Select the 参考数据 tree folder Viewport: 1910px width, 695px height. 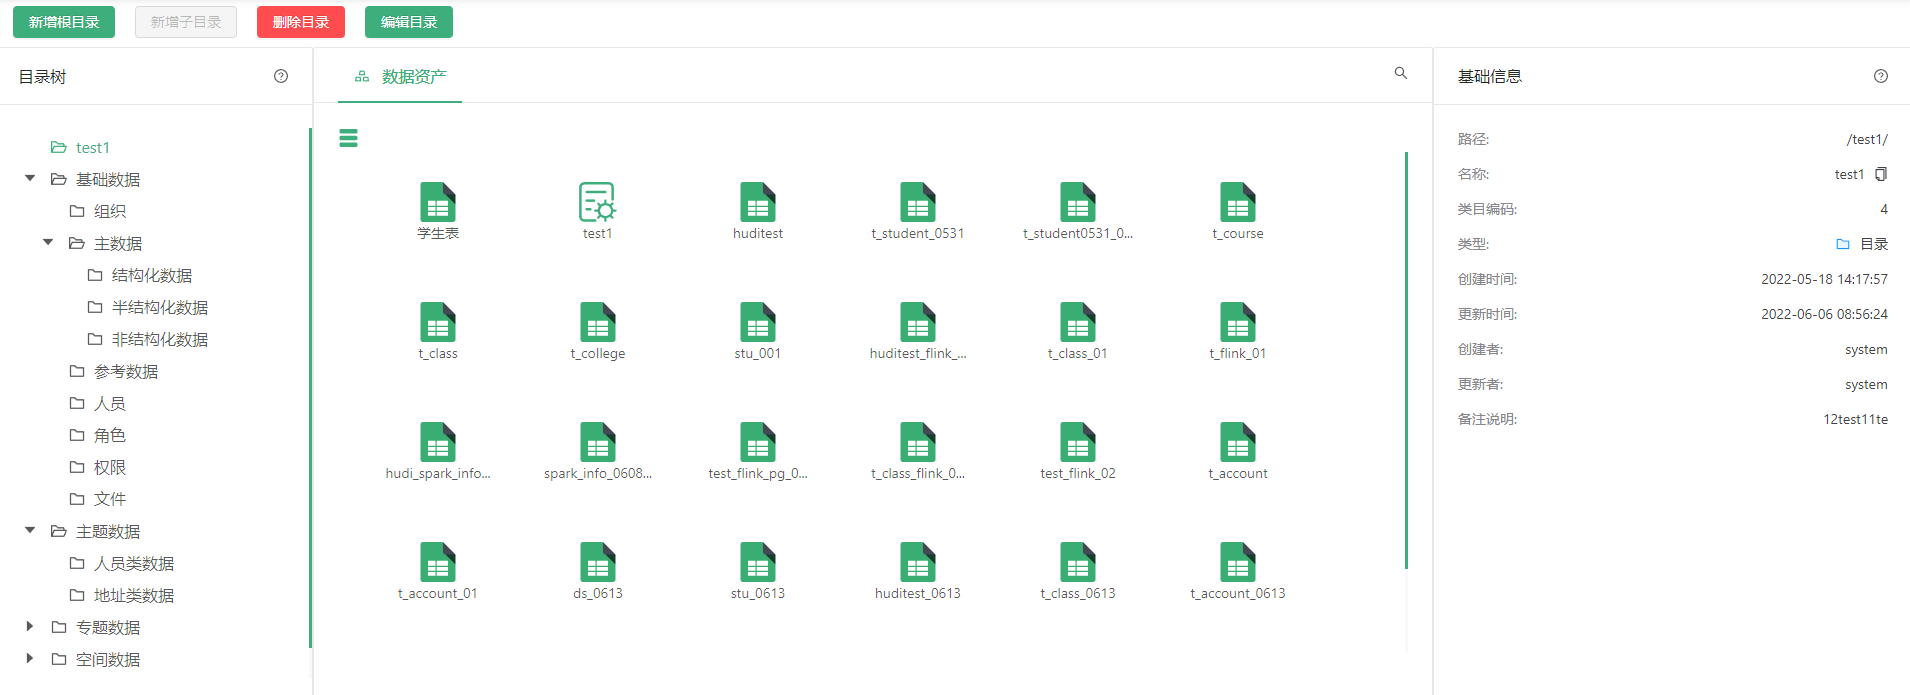pos(126,371)
